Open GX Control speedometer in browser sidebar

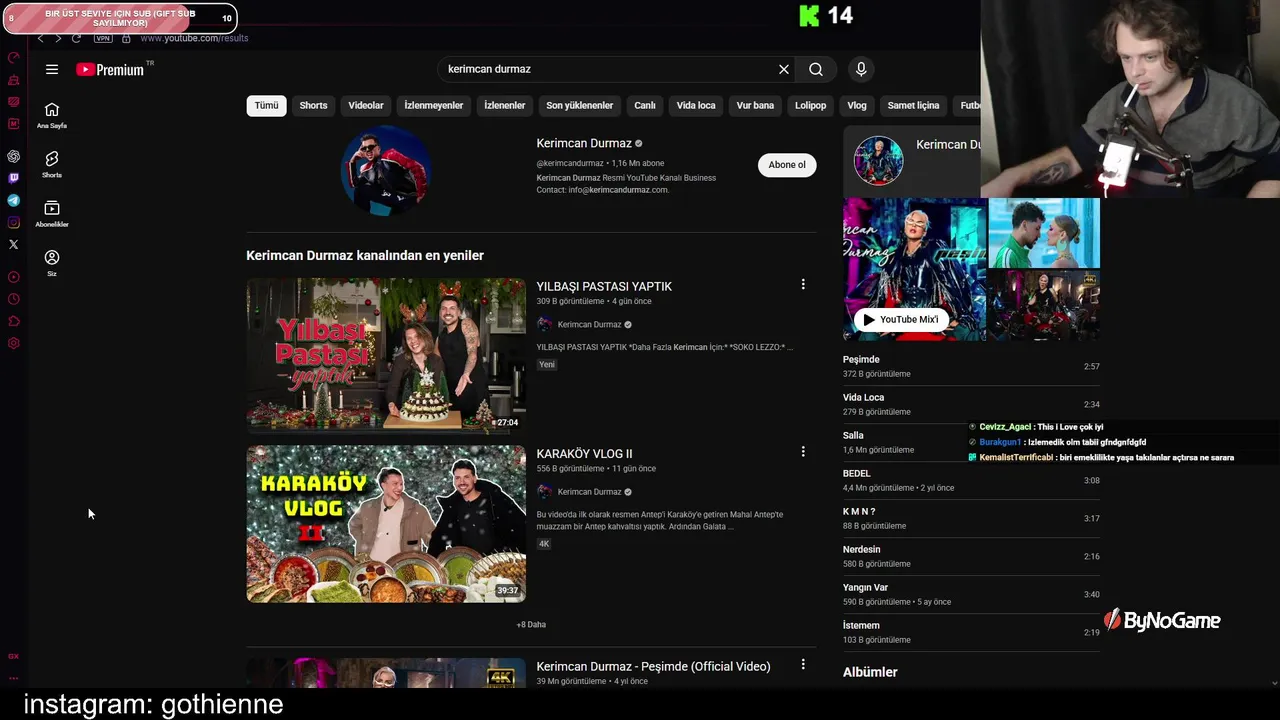click(x=13, y=57)
